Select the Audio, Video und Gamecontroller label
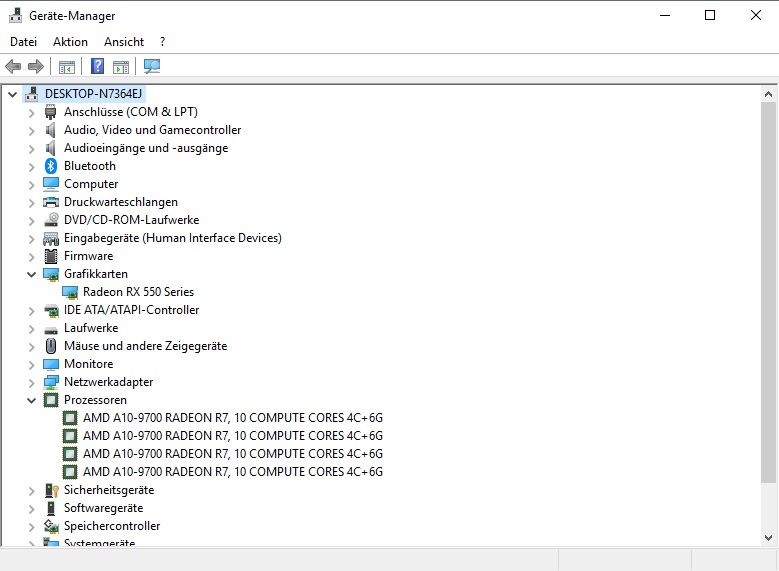Image resolution: width=779 pixels, height=571 pixels. click(152, 130)
